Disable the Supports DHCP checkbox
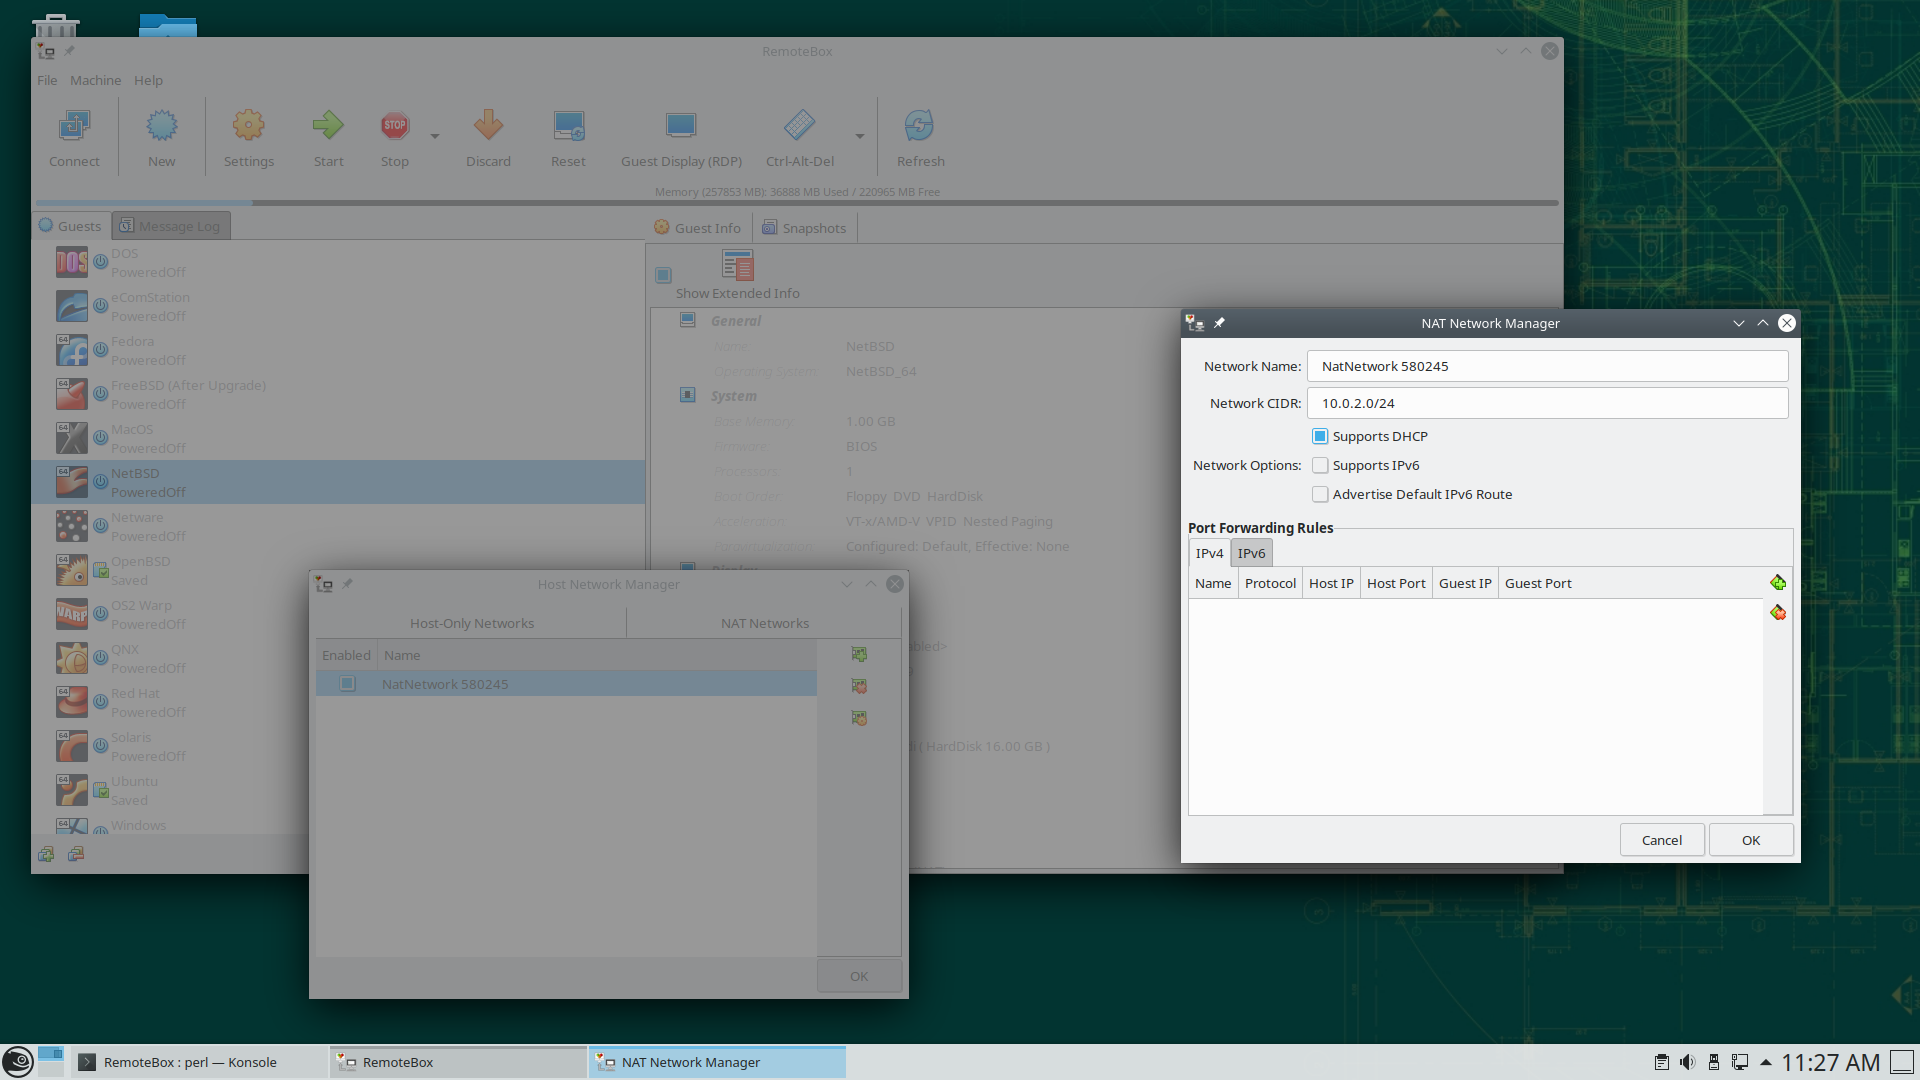1920x1080 pixels. (x=1320, y=436)
